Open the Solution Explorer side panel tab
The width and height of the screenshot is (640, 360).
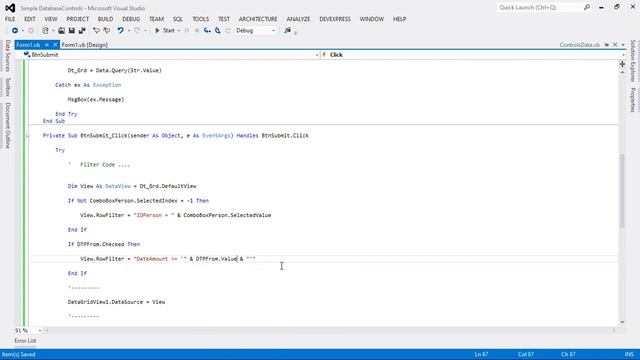[x=633, y=61]
